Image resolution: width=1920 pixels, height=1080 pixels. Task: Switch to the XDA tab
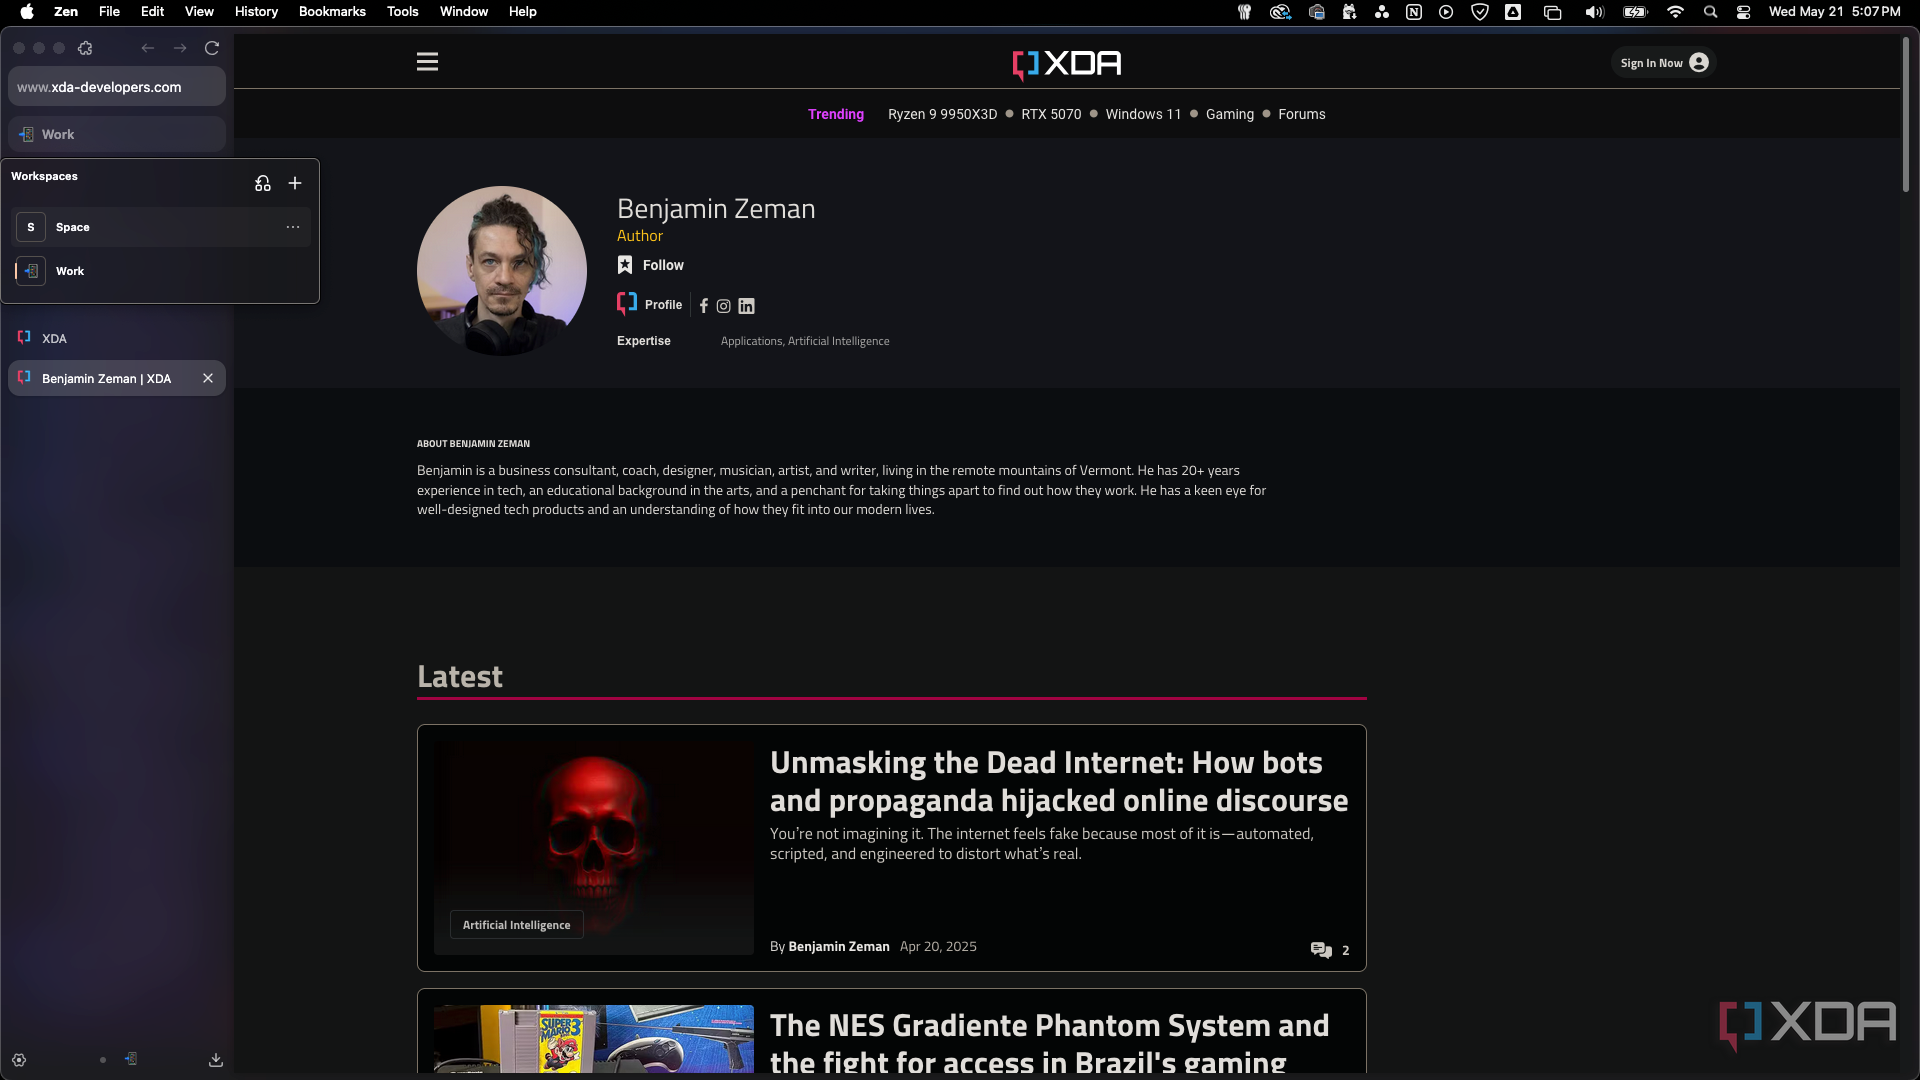point(117,338)
